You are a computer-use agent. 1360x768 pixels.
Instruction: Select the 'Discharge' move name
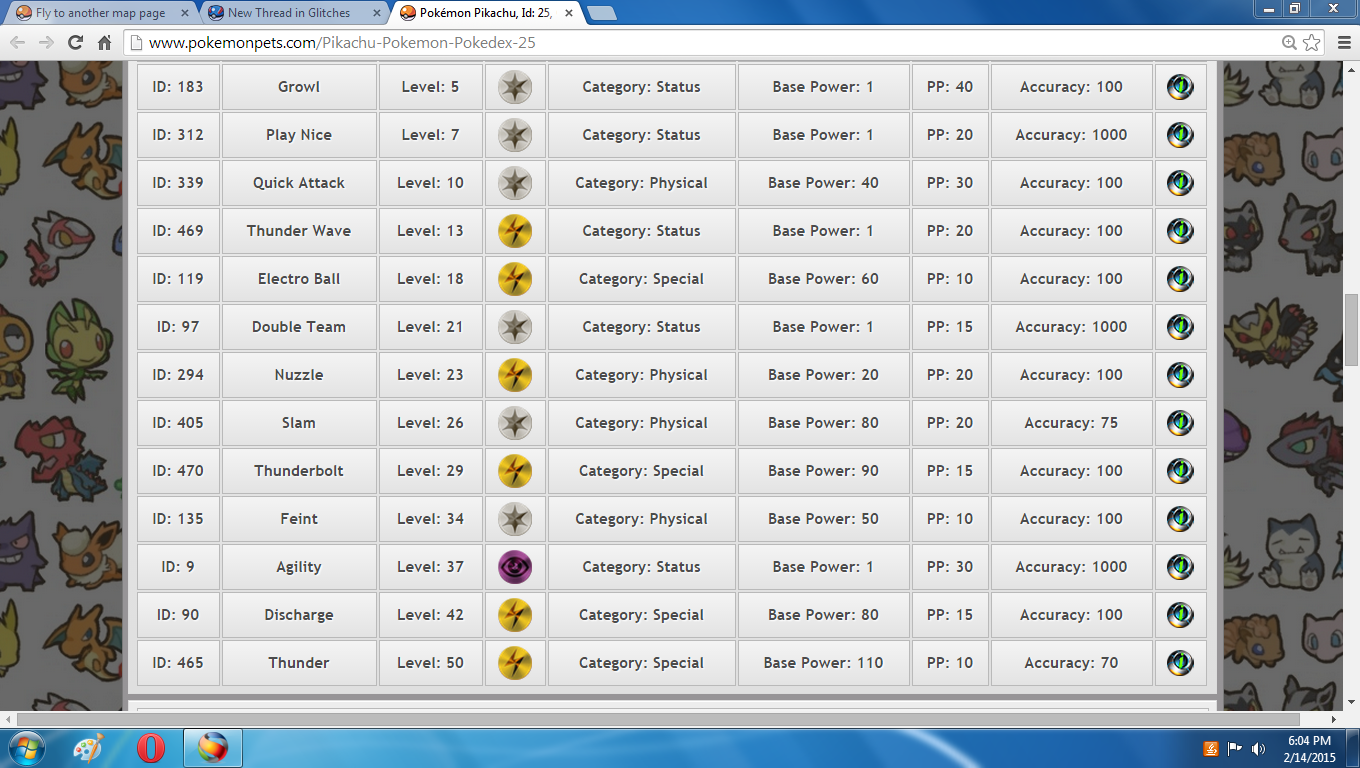point(299,615)
